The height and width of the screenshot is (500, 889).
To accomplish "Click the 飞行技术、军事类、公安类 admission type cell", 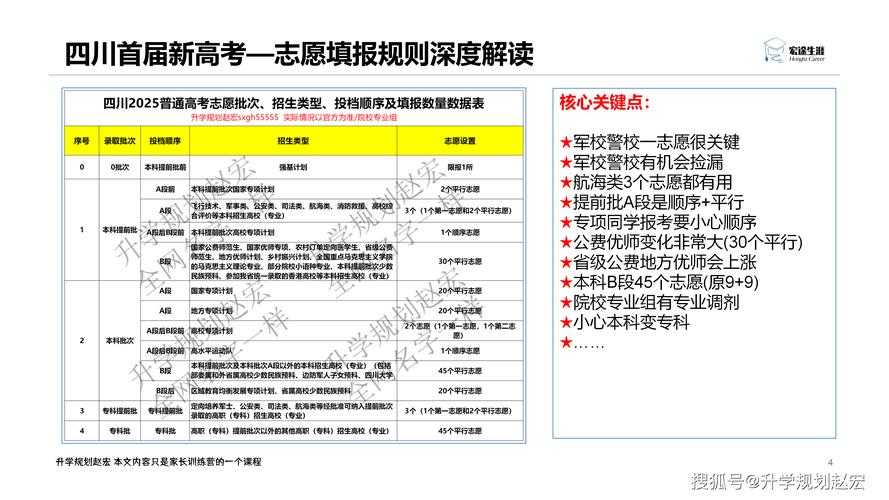I will pos(293,210).
